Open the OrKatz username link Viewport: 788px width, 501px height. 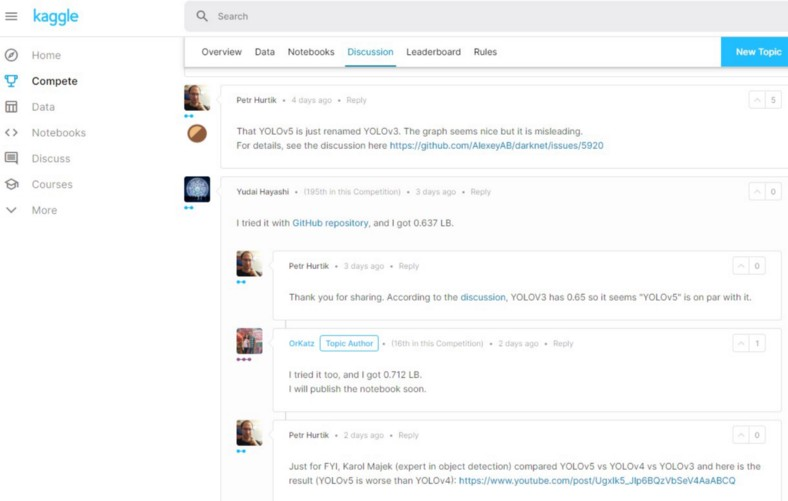click(x=302, y=343)
